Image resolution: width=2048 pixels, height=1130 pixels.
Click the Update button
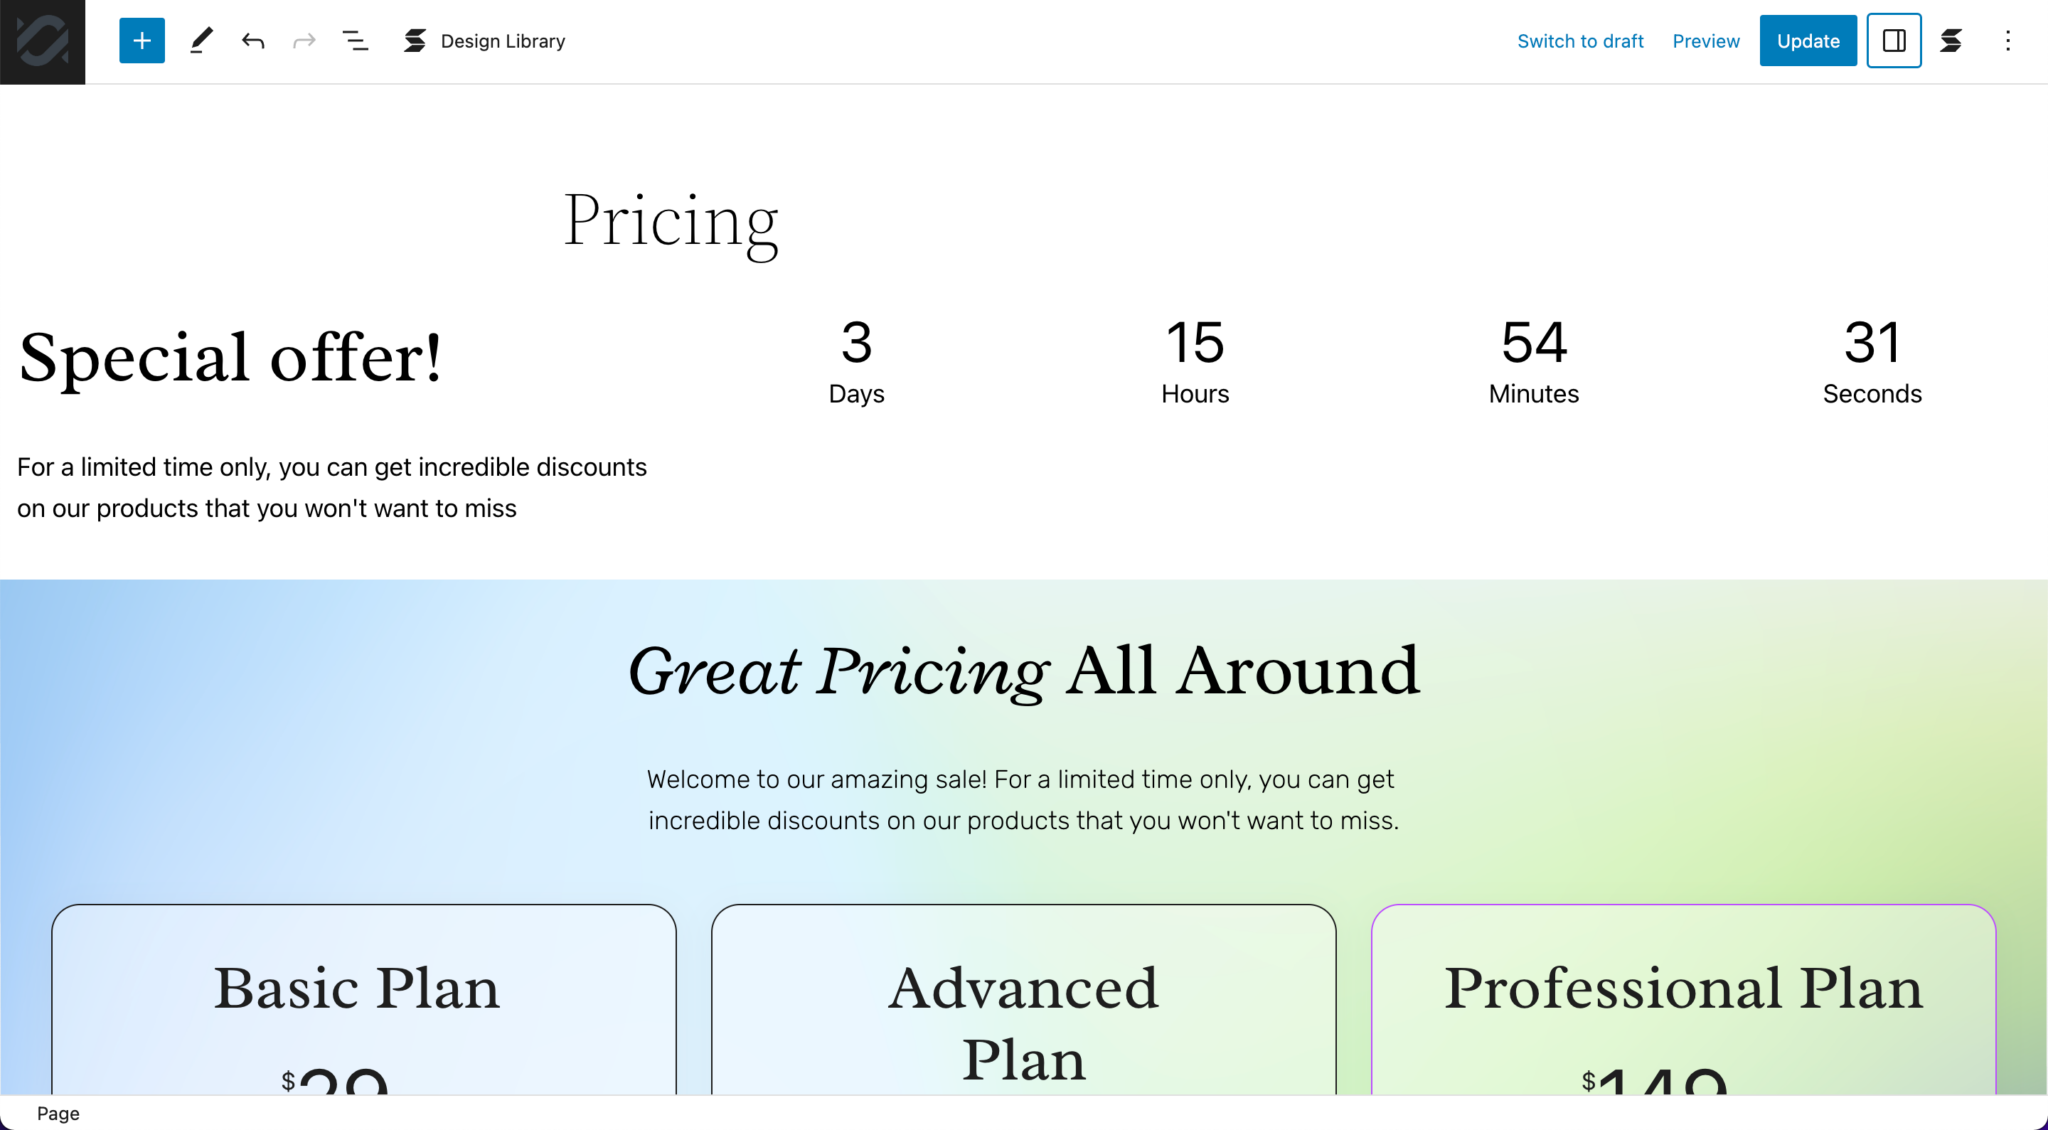[x=1807, y=40]
